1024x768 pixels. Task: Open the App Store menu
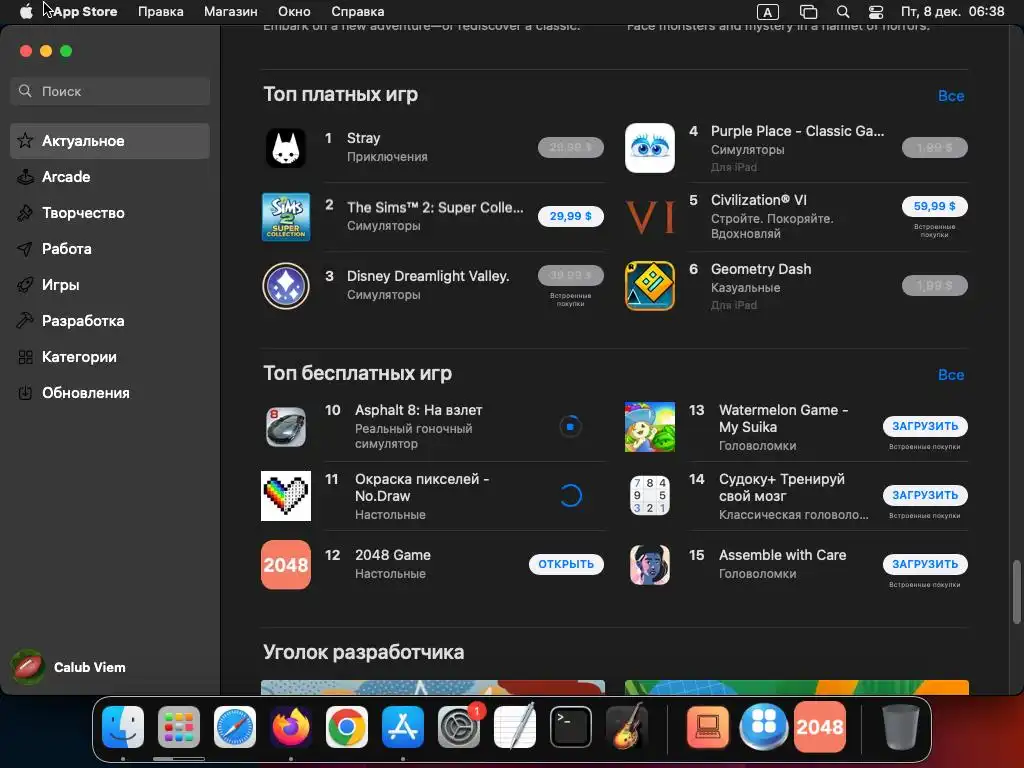click(85, 12)
